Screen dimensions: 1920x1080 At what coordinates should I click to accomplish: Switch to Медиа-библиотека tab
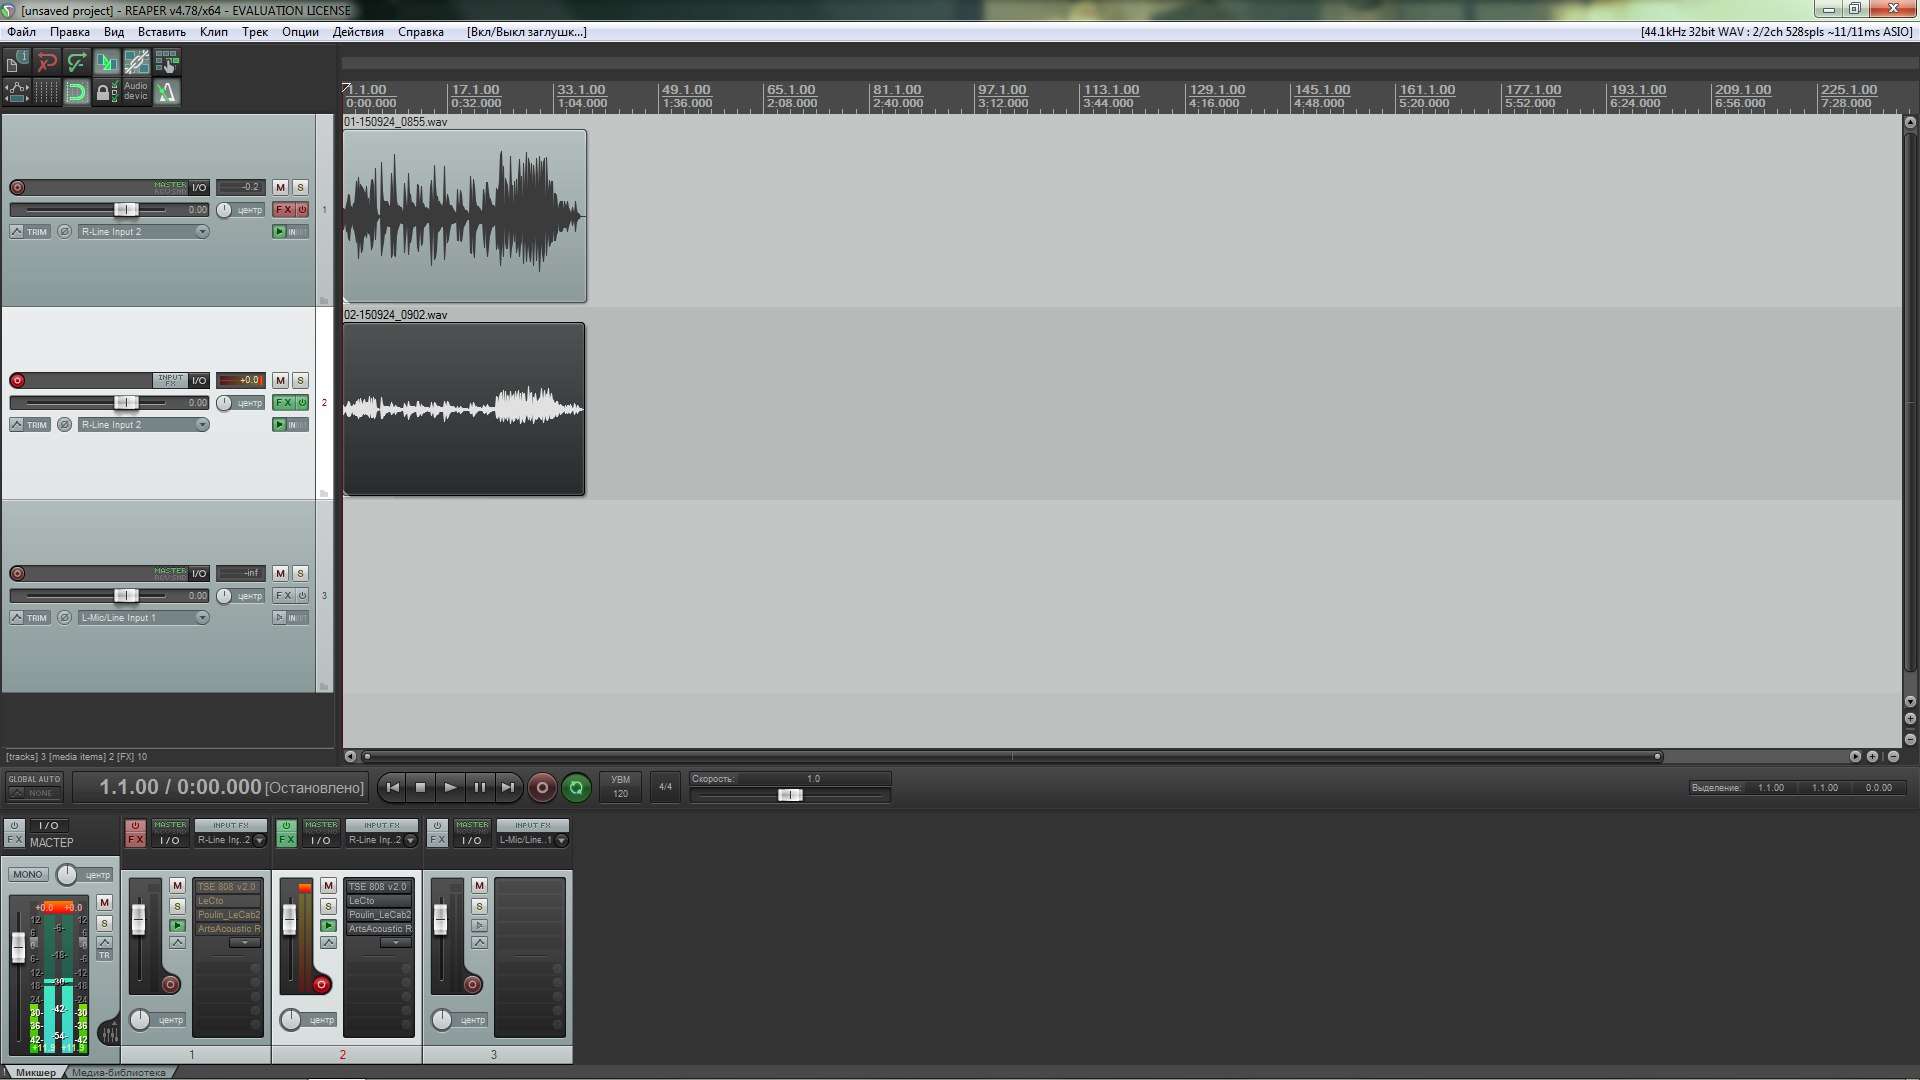pyautogui.click(x=118, y=1072)
